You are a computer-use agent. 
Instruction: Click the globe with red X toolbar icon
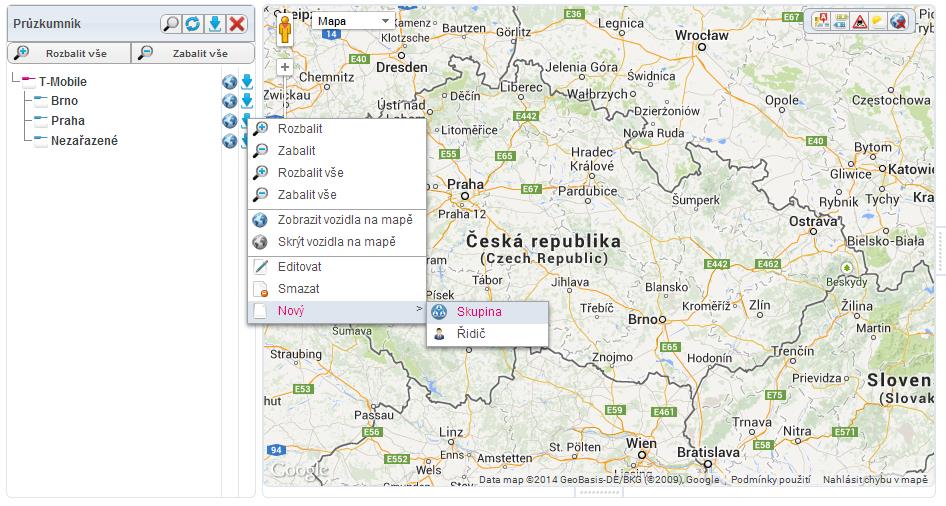coord(898,22)
